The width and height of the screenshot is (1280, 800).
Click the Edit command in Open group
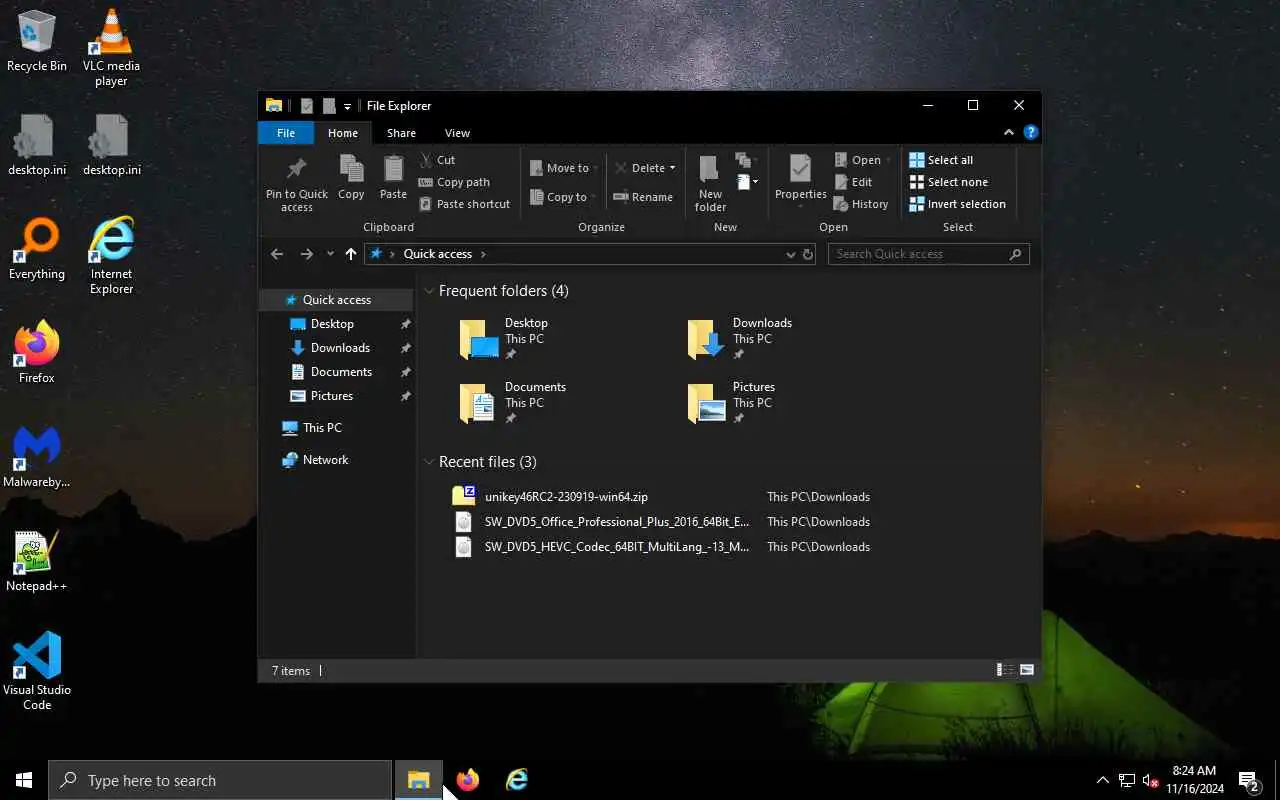(853, 182)
